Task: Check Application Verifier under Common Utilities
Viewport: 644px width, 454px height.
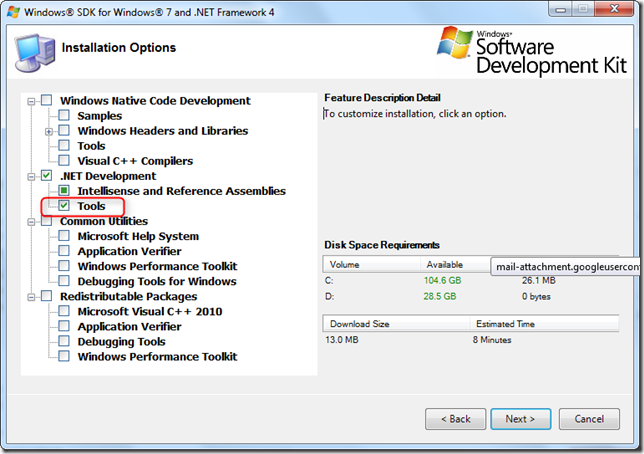Action: point(64,251)
